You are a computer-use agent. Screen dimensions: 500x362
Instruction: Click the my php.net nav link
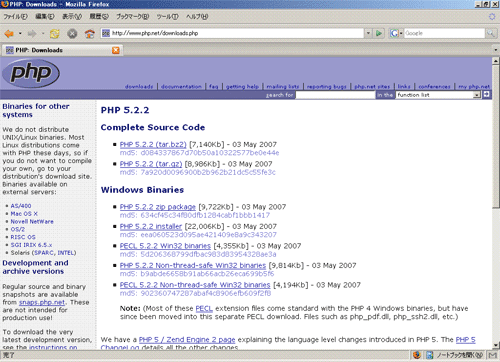coord(474,87)
